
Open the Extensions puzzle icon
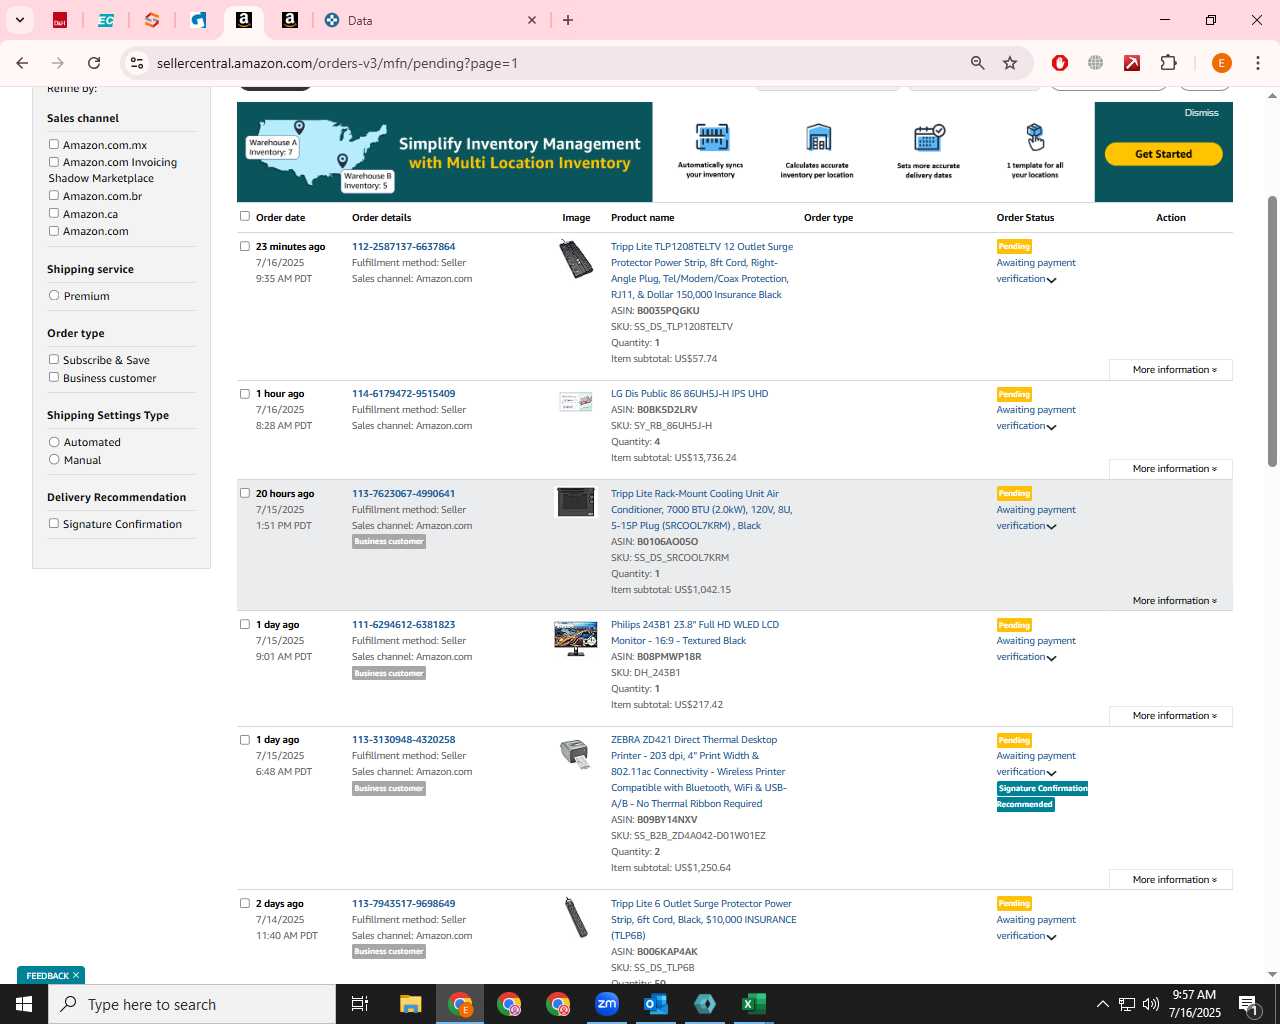[1168, 63]
